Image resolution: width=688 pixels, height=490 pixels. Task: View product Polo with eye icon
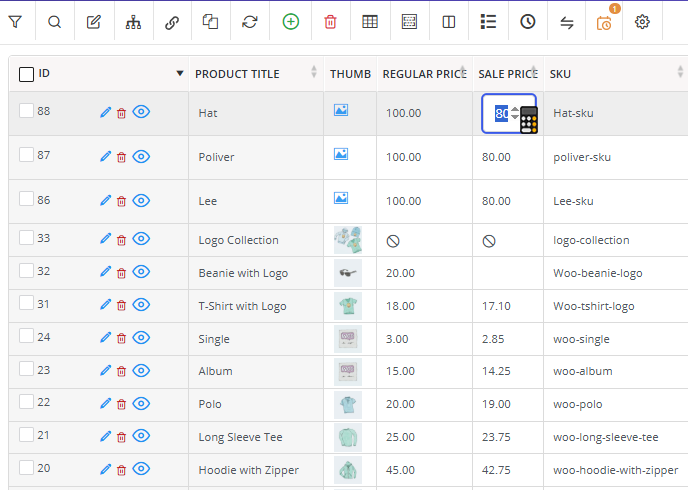141,404
